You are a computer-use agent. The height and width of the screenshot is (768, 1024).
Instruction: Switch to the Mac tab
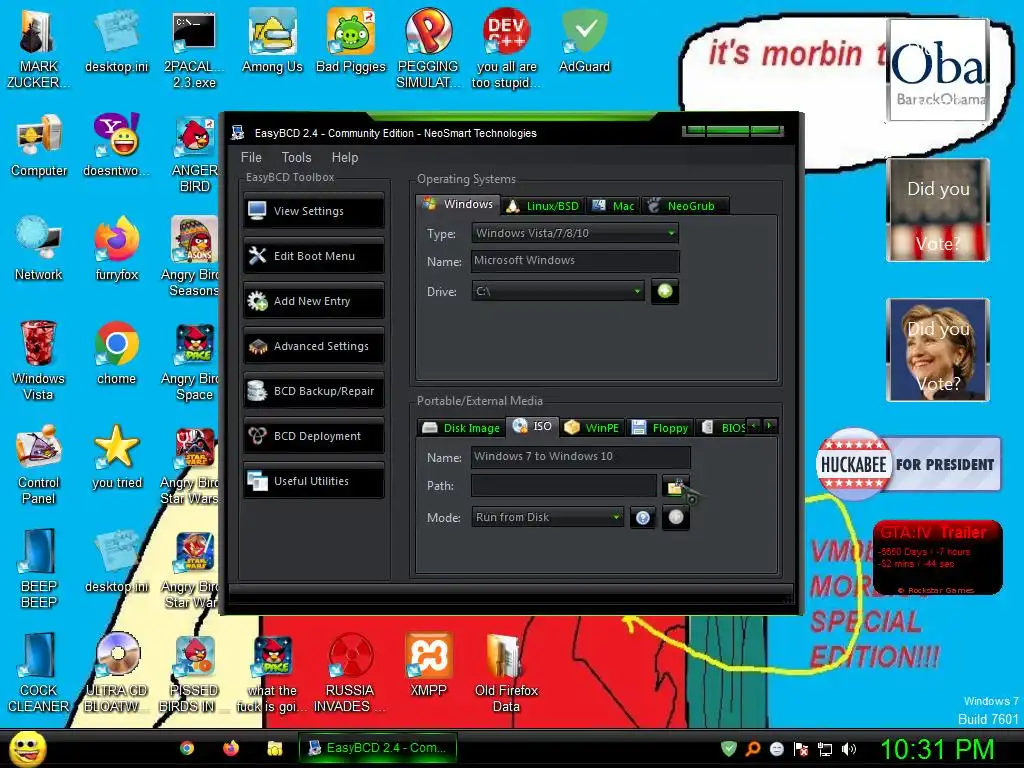tap(614, 206)
